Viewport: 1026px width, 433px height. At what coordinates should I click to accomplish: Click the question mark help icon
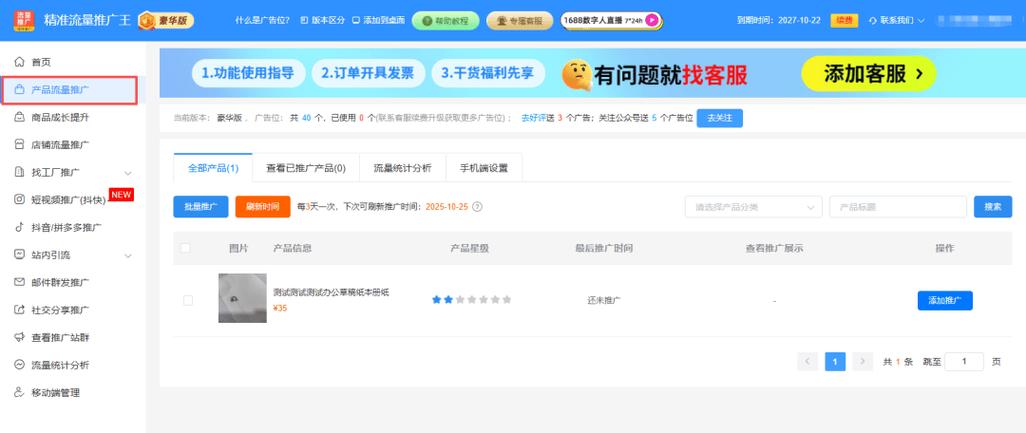[x=478, y=207]
